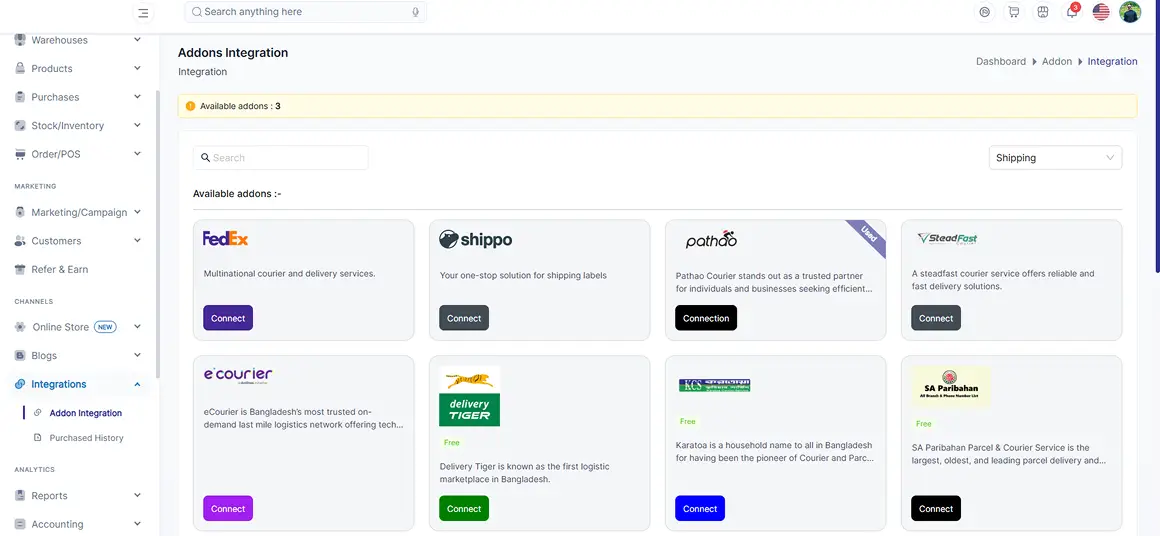Click the Customers people icon
The width and height of the screenshot is (1160, 536).
[20, 241]
